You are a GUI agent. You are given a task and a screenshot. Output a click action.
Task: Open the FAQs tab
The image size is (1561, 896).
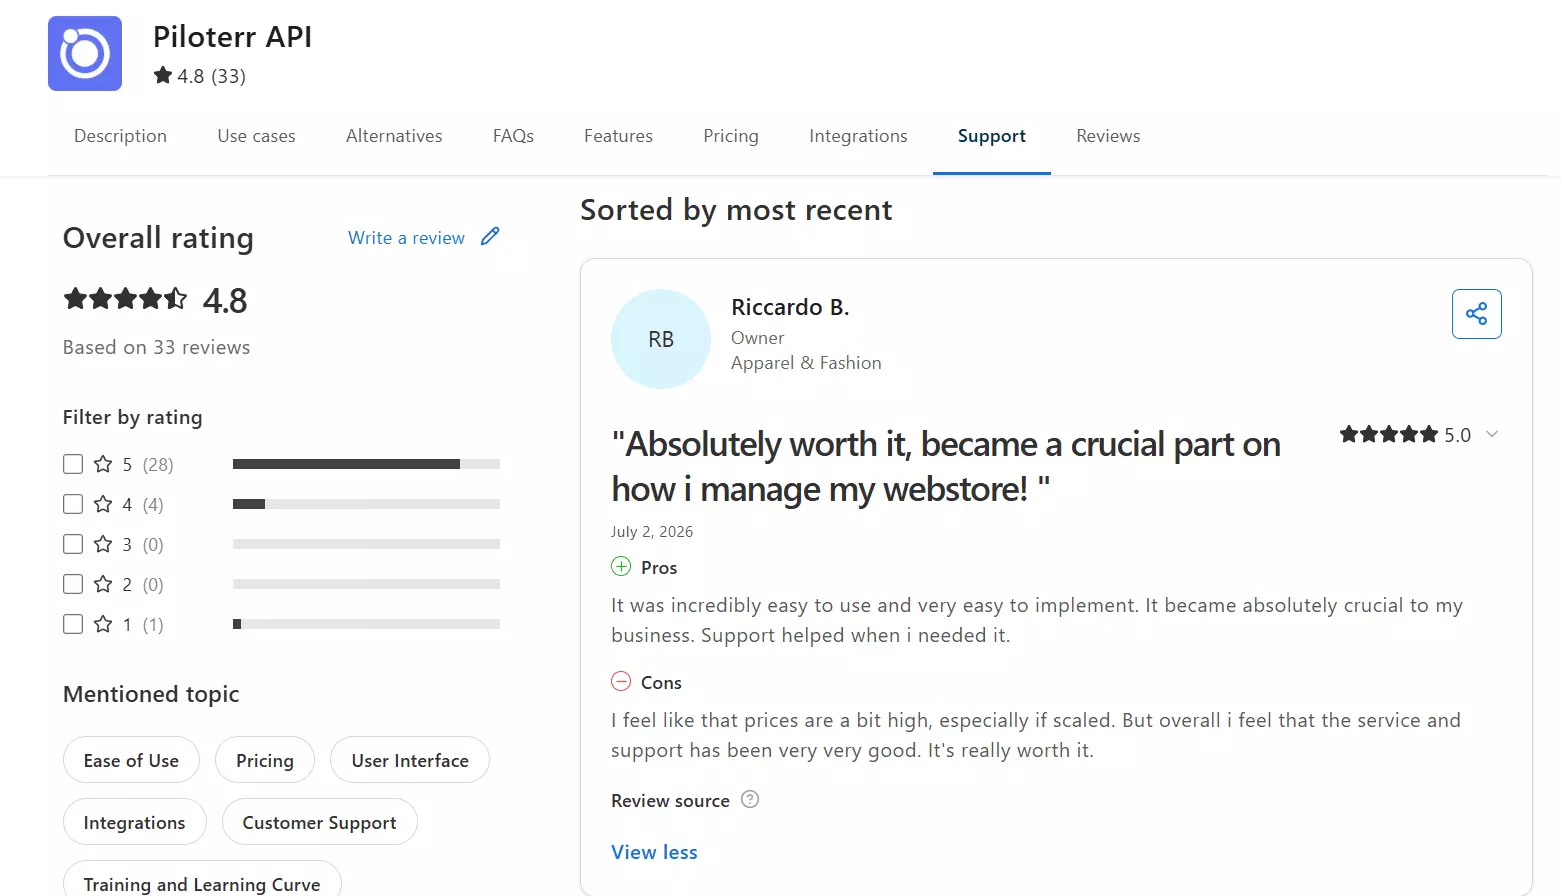click(x=513, y=136)
